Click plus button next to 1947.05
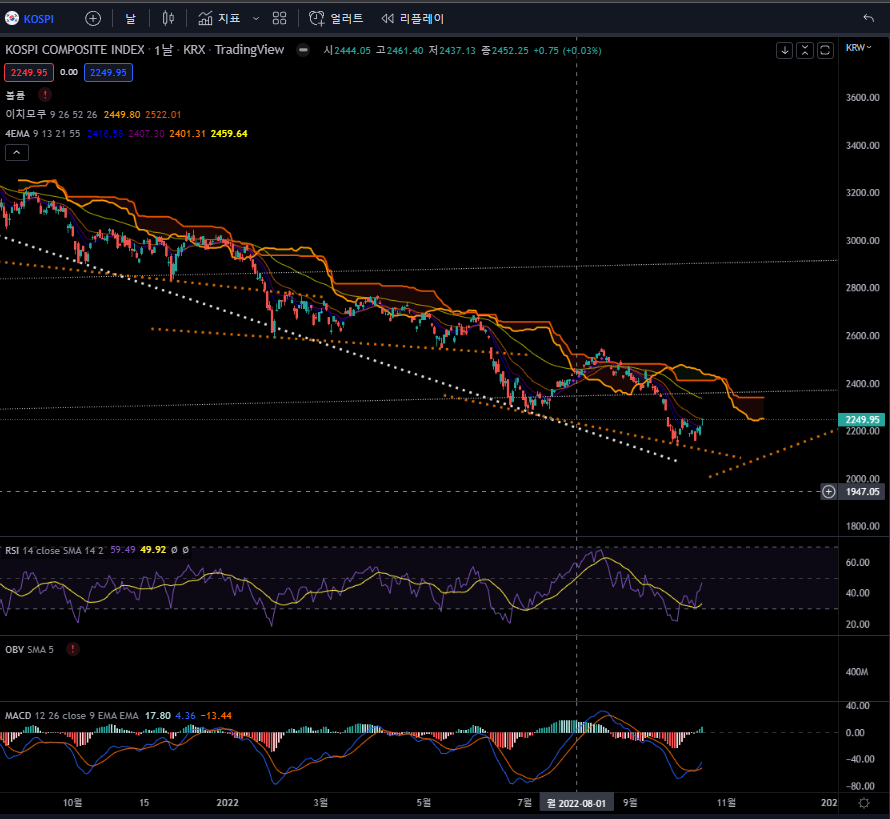The height and width of the screenshot is (819, 890). click(x=829, y=492)
